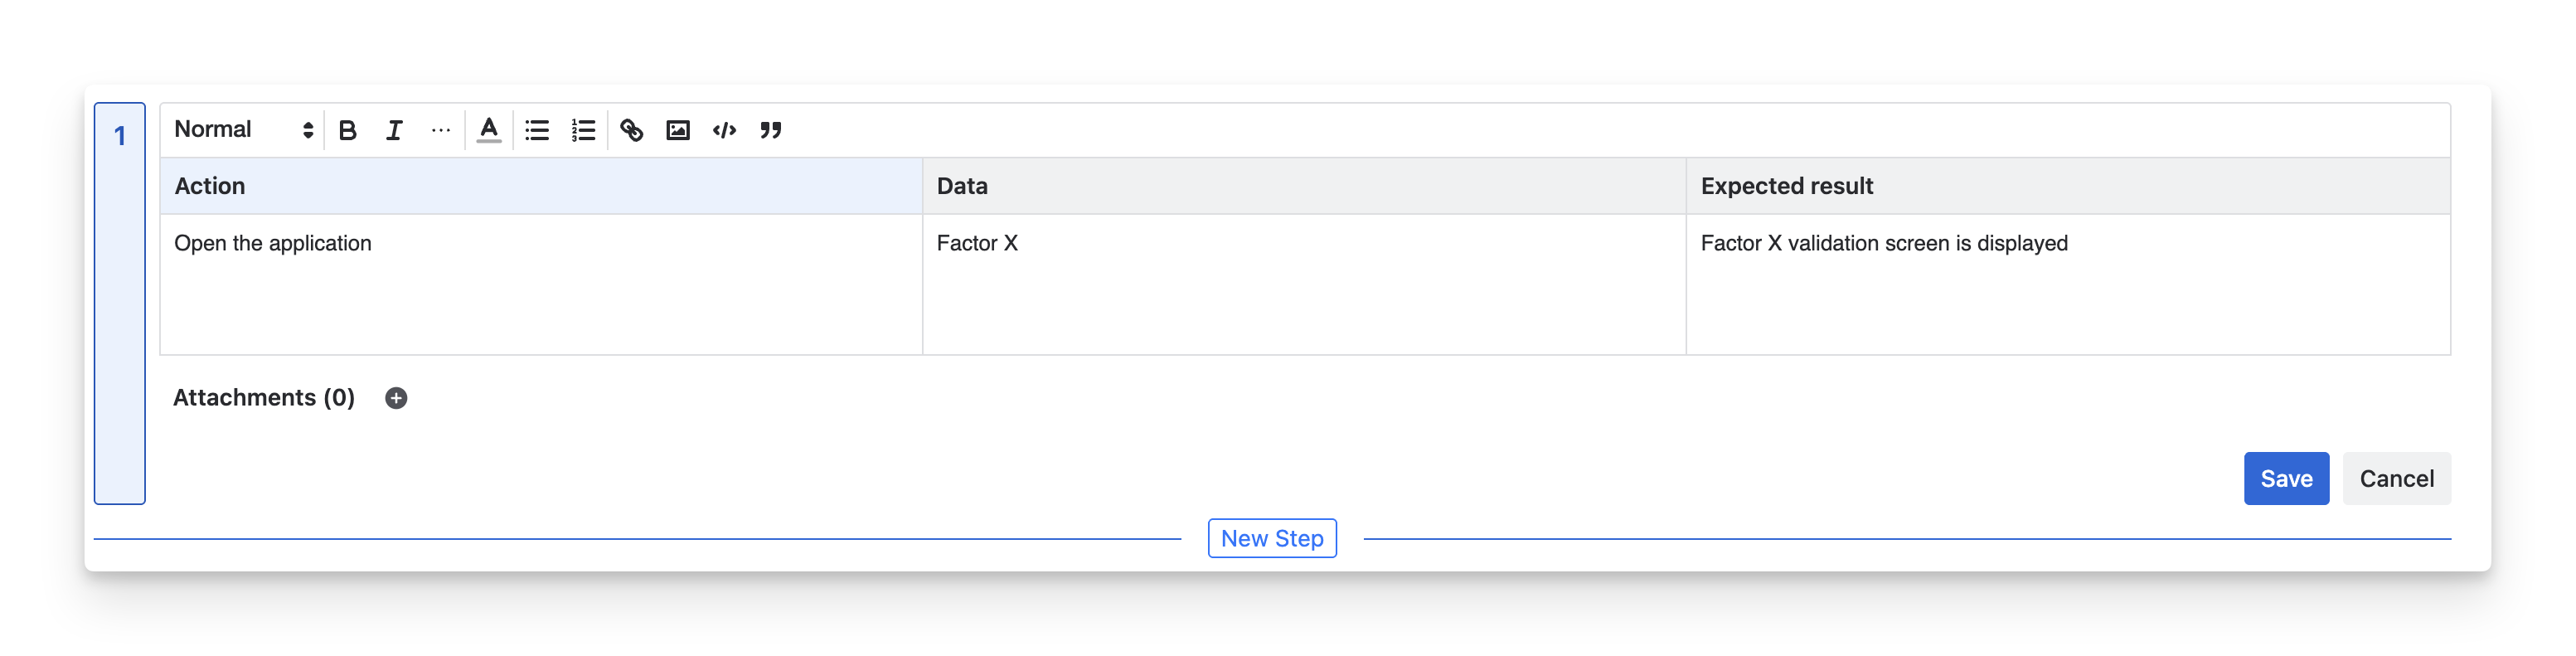This screenshot has height=656, width=2576.
Task: Insert an image into the step
Action: tap(678, 130)
